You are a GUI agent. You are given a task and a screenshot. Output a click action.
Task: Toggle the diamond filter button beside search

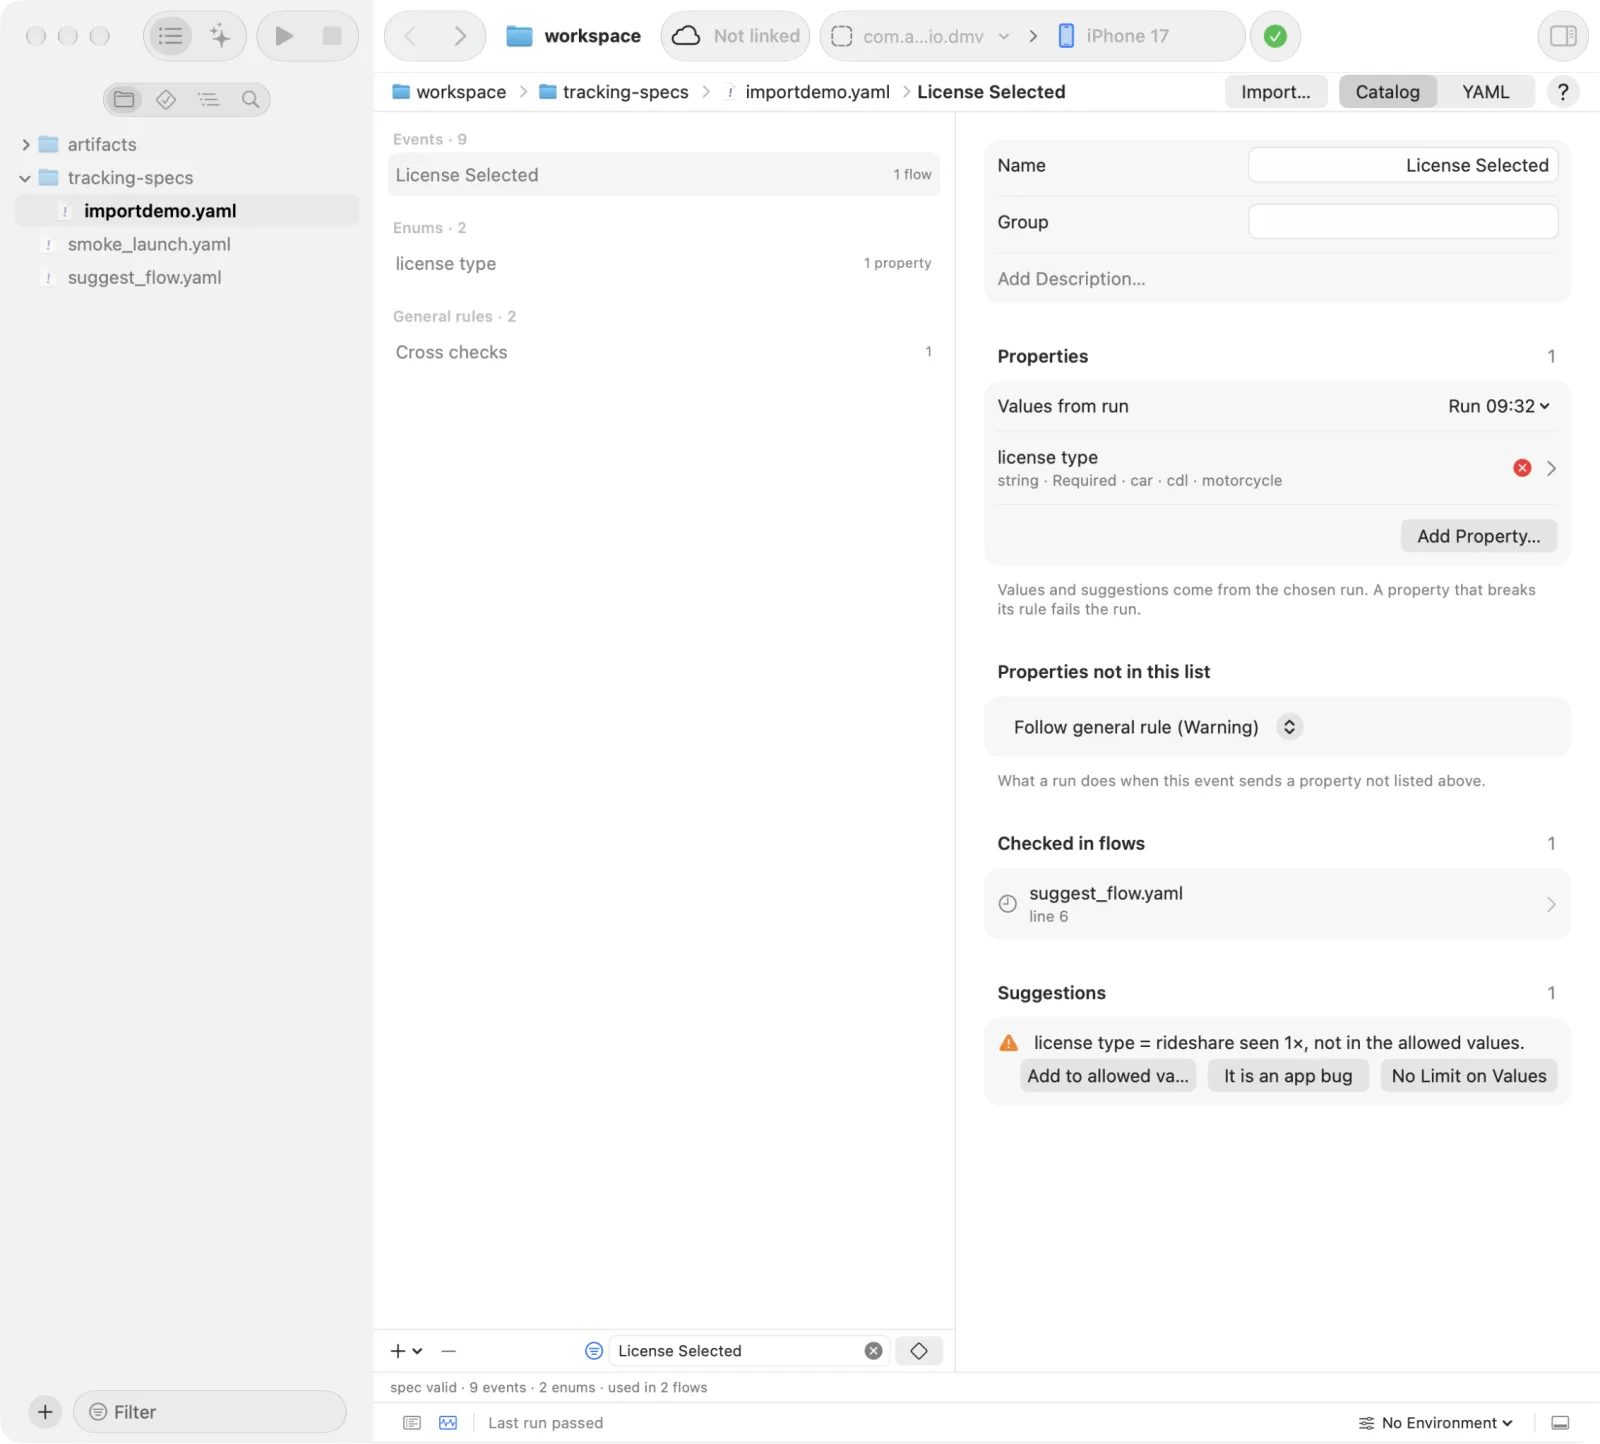[x=919, y=1351]
